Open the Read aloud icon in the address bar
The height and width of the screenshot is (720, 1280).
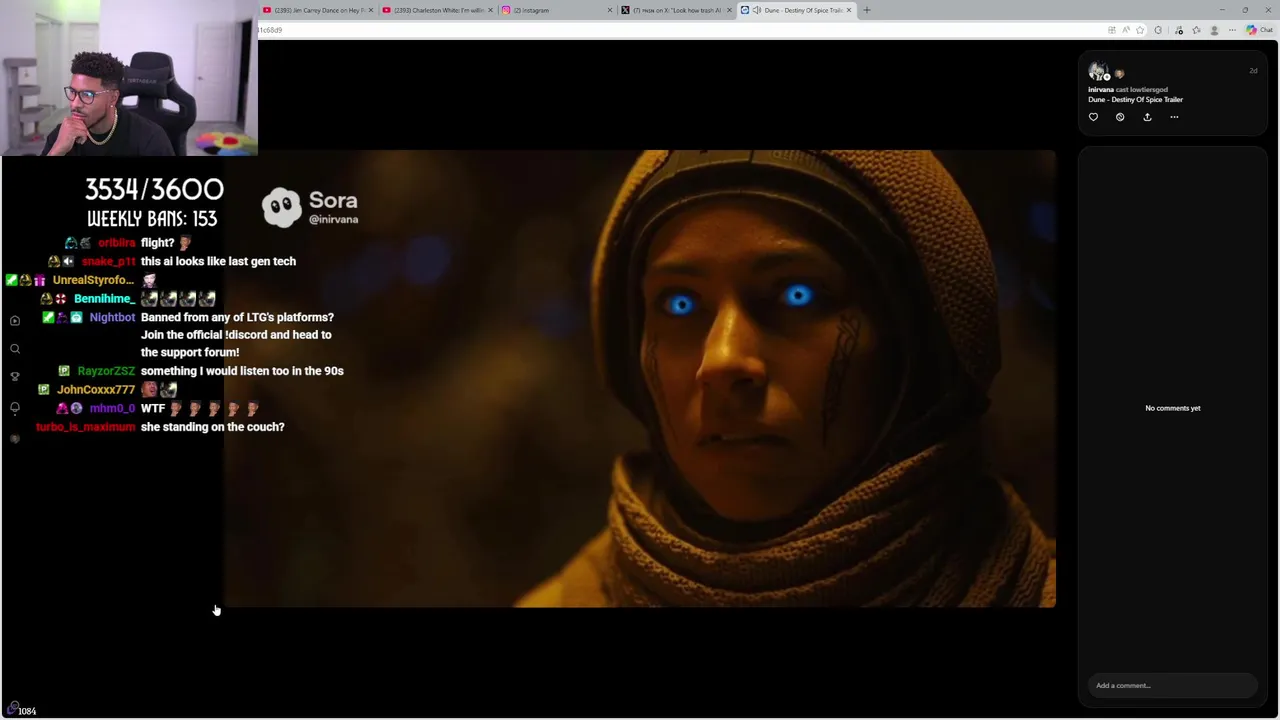coord(1126,30)
